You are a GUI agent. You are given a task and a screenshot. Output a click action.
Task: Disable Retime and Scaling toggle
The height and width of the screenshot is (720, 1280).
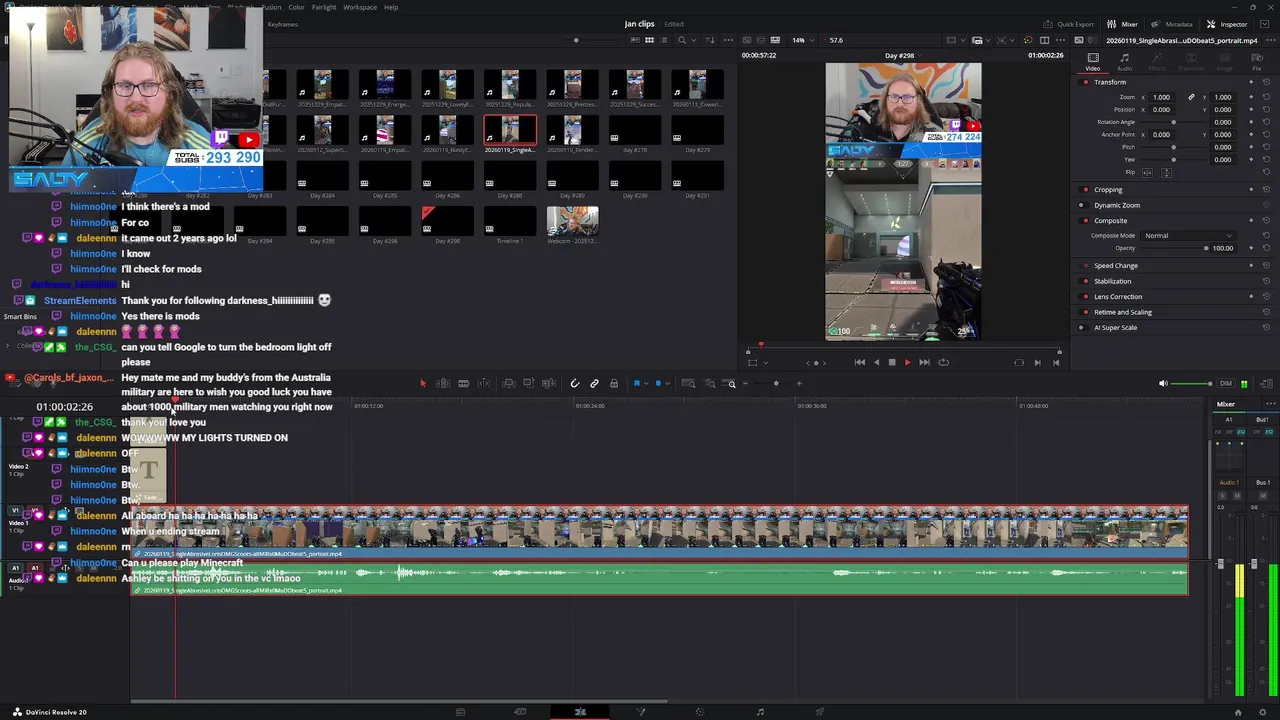1085,312
